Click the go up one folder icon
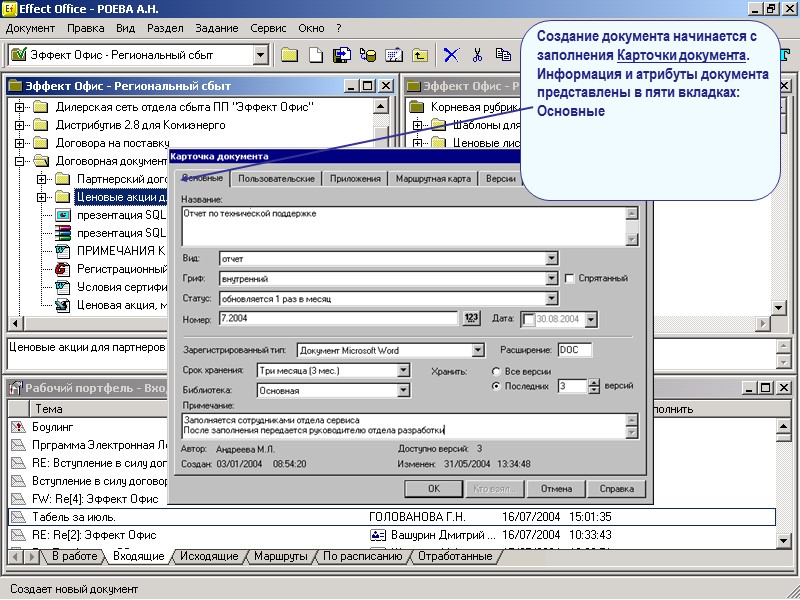The height and width of the screenshot is (600, 800). pyautogui.click(x=420, y=55)
